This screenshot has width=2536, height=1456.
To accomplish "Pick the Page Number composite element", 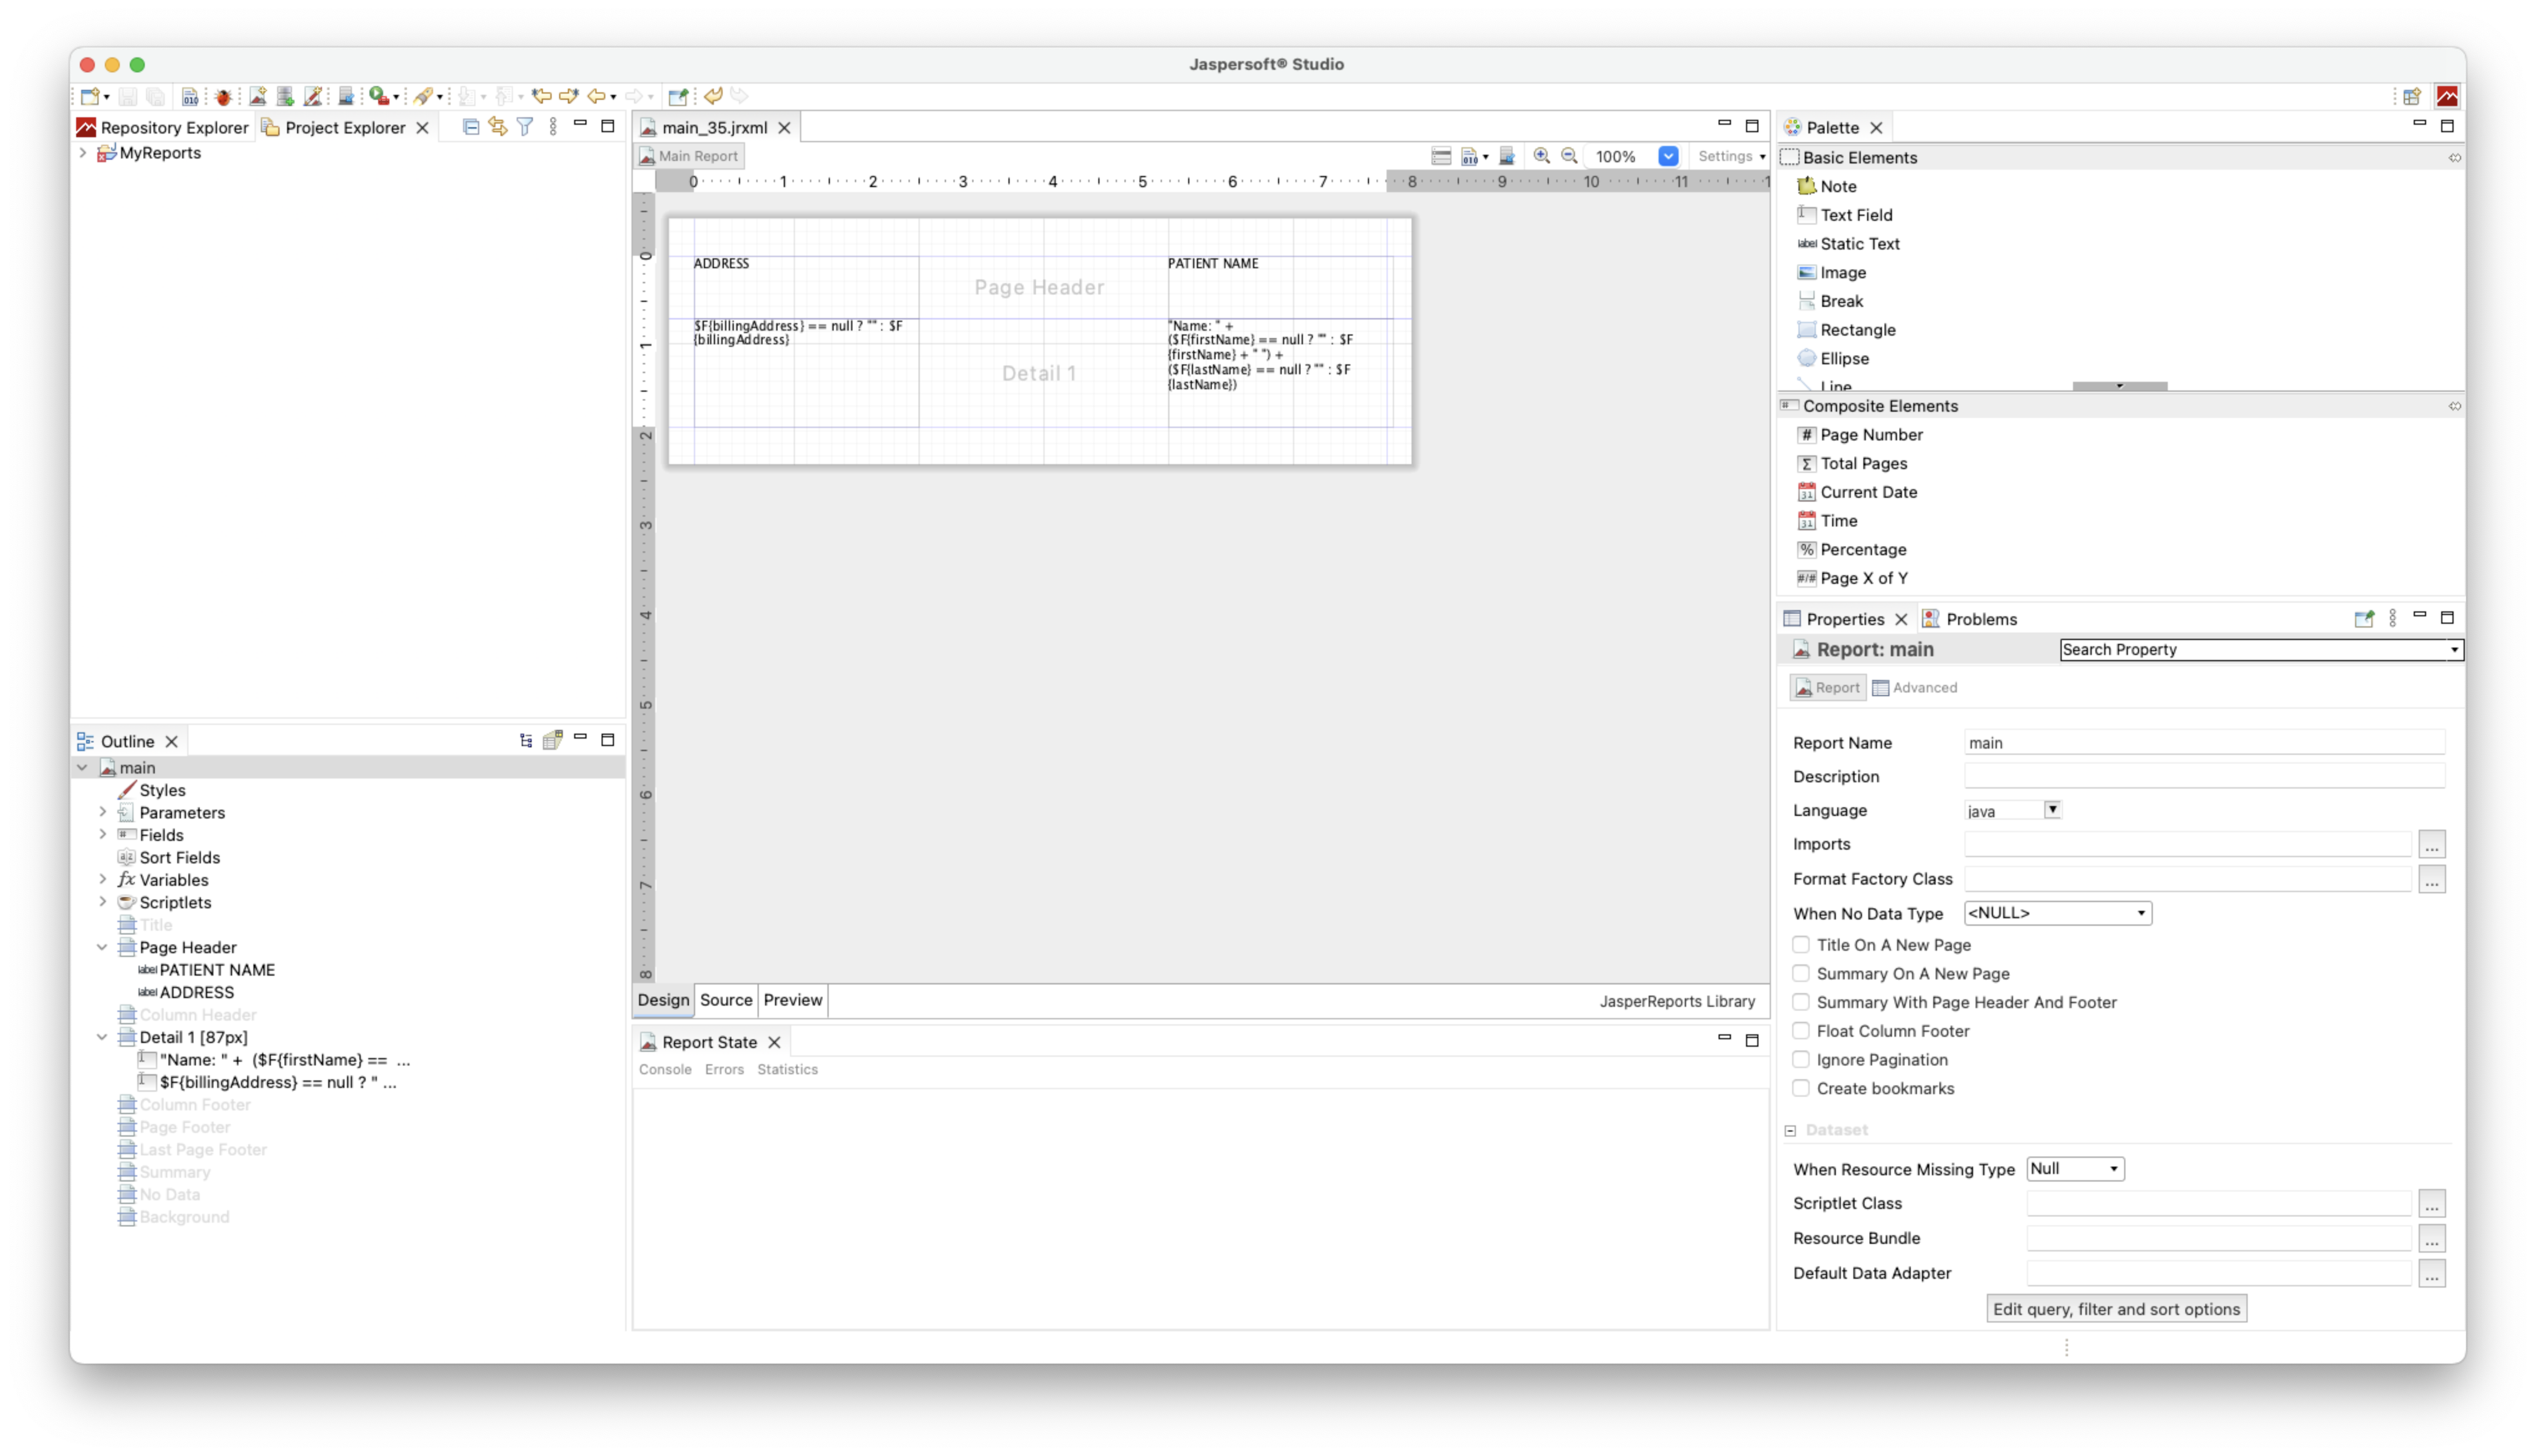I will click(1870, 435).
